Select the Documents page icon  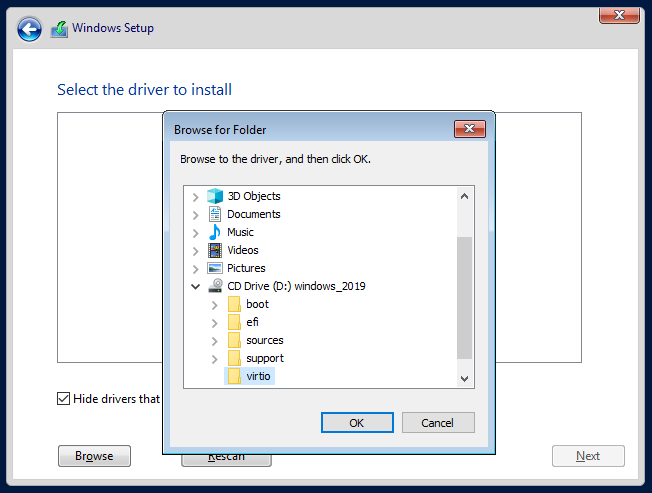click(x=215, y=214)
